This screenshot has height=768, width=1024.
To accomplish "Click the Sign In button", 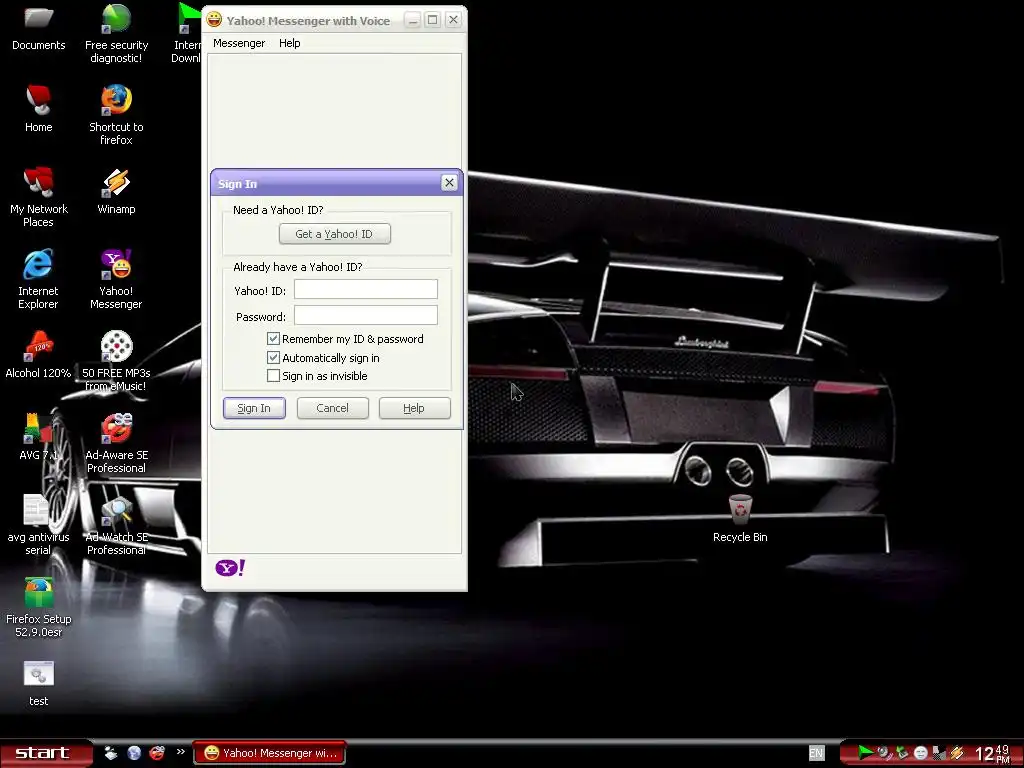I will (x=254, y=408).
